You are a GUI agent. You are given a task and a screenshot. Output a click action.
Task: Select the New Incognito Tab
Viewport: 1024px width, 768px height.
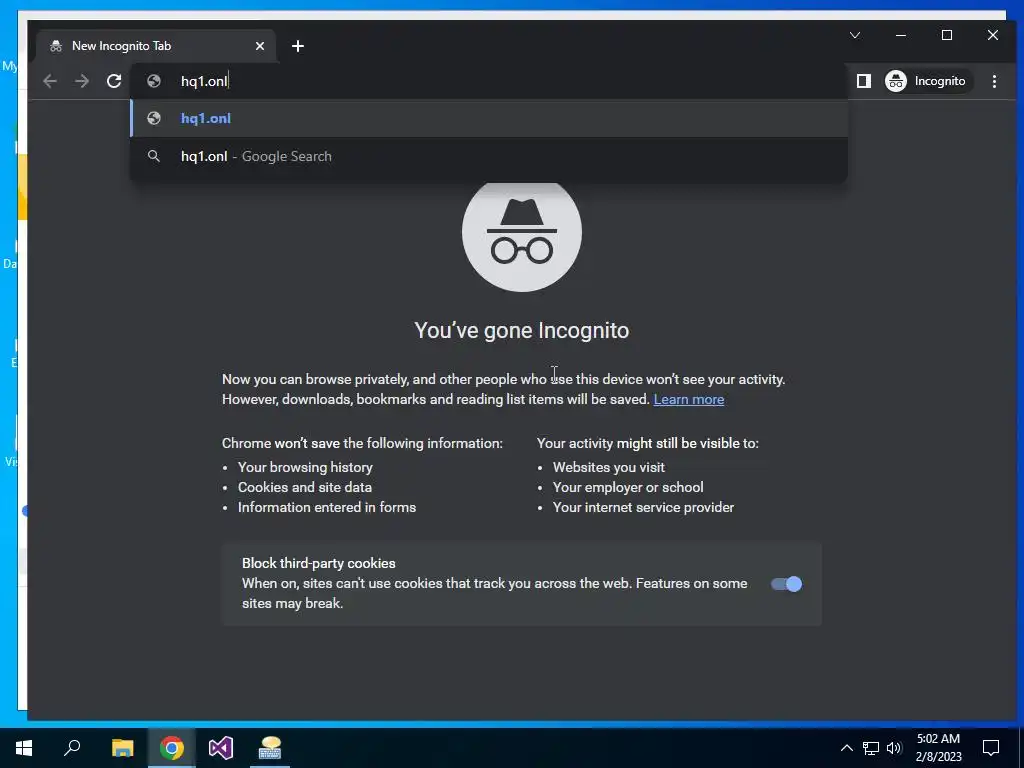pyautogui.click(x=157, y=46)
